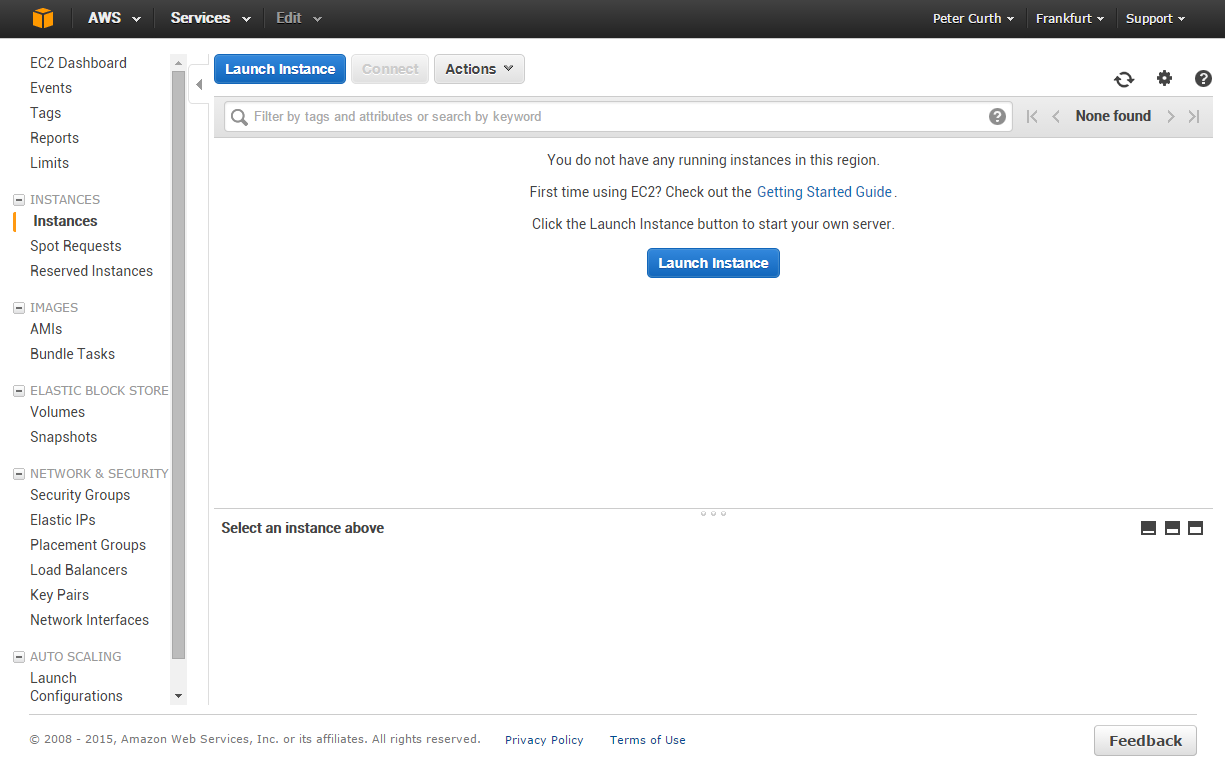1225x763 pixels.
Task: Refresh the instances list
Action: (1124, 80)
